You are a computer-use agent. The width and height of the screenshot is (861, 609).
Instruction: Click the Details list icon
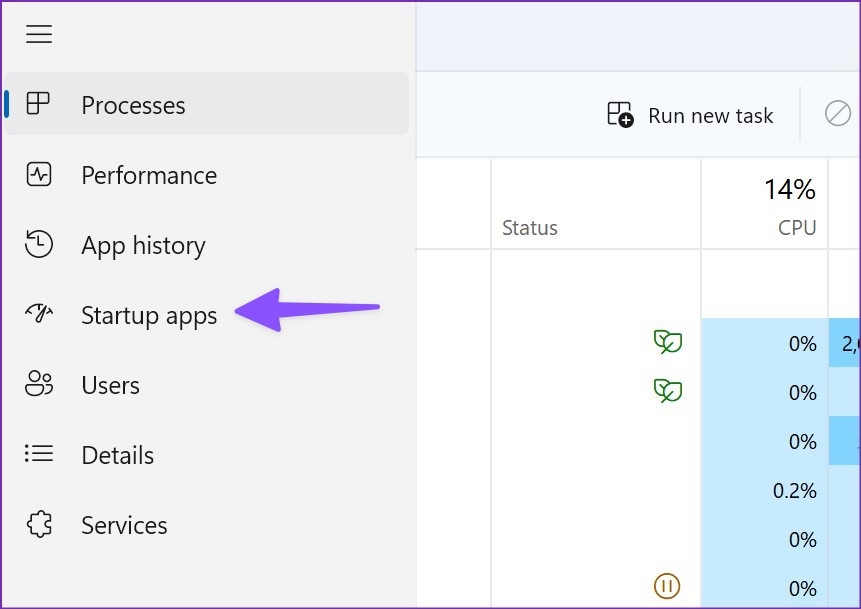pyautogui.click(x=39, y=455)
